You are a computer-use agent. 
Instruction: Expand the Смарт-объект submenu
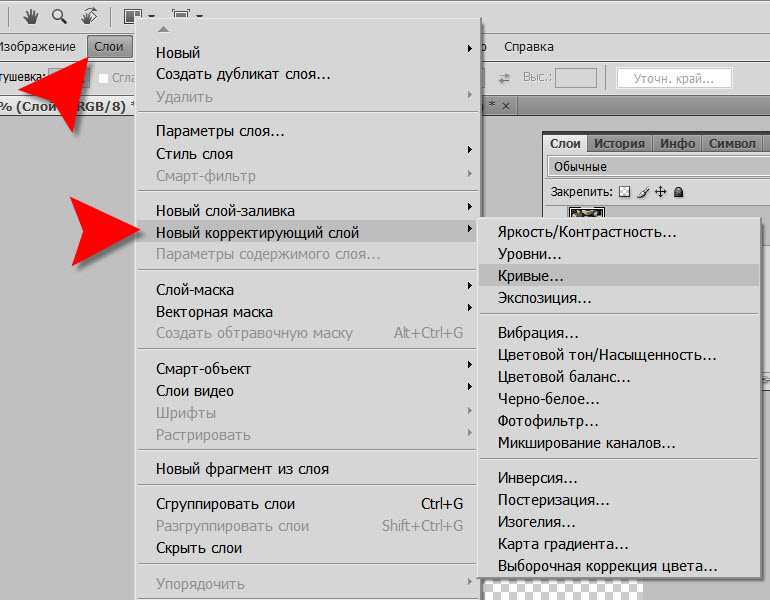click(x=307, y=369)
